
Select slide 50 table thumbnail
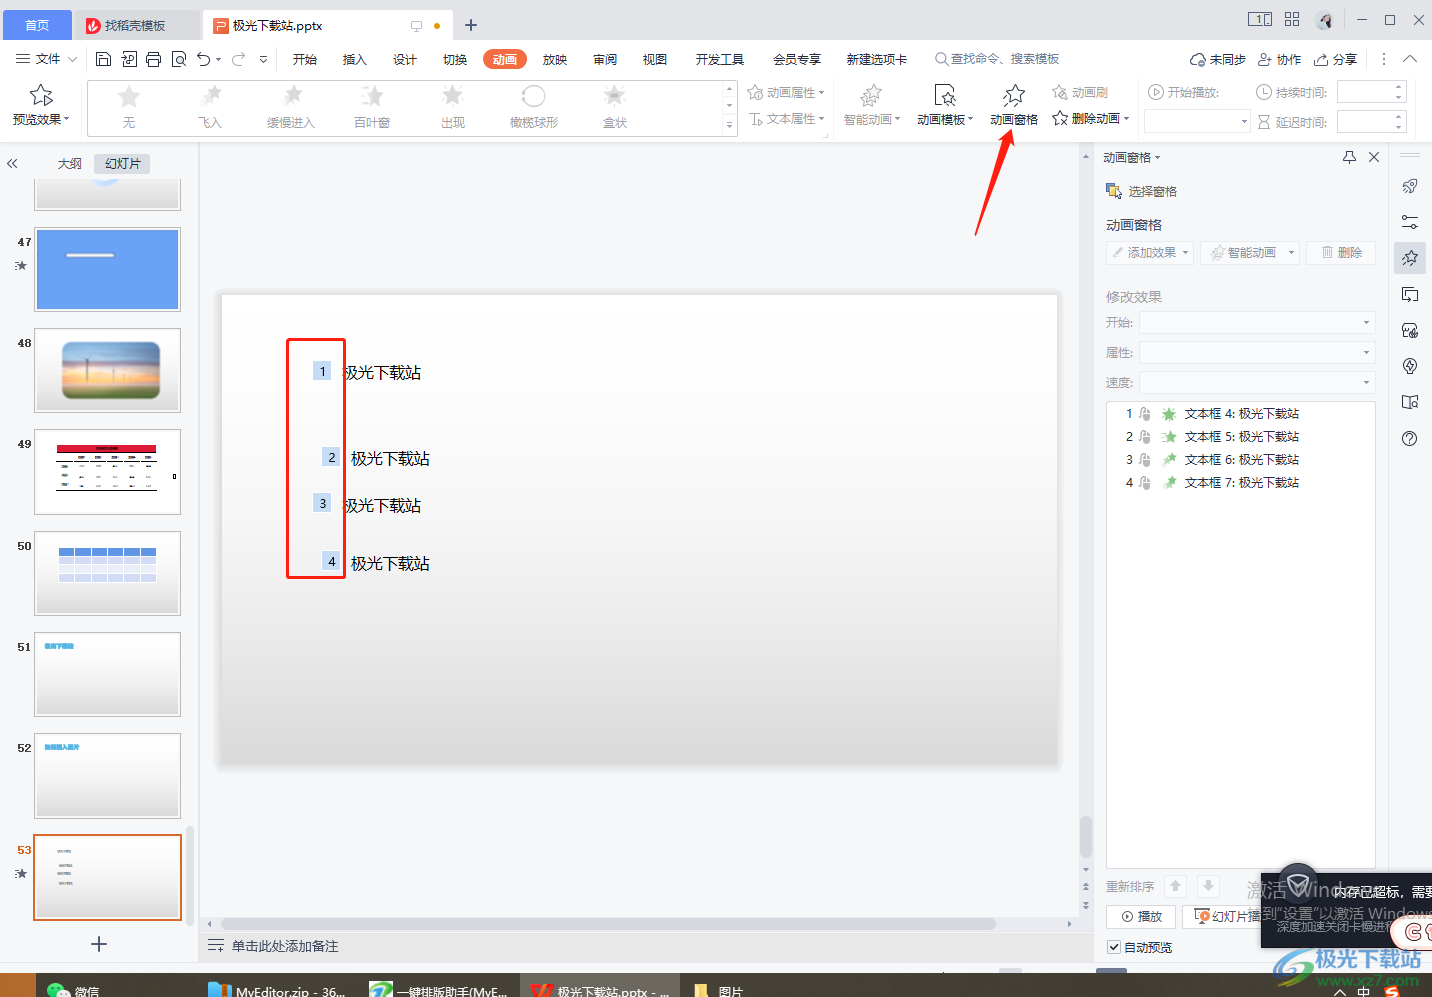pos(108,573)
